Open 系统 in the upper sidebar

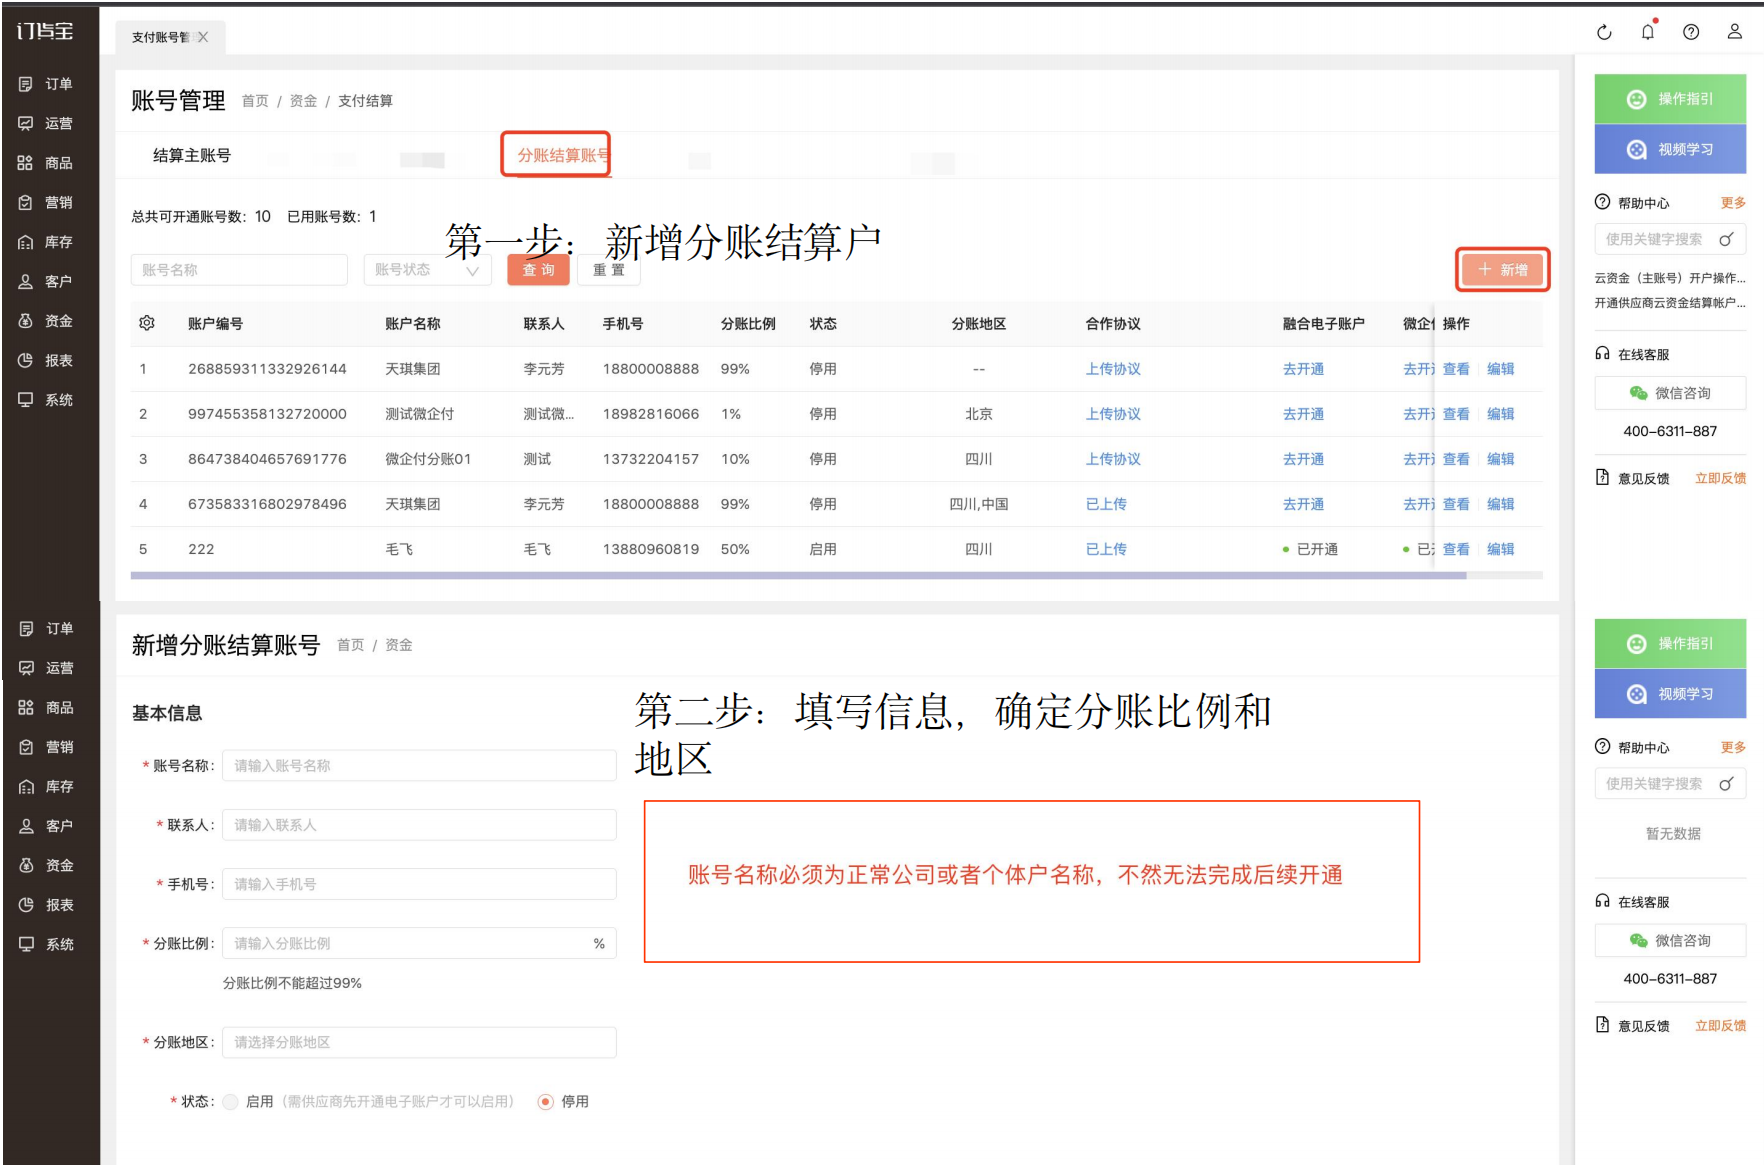46,400
